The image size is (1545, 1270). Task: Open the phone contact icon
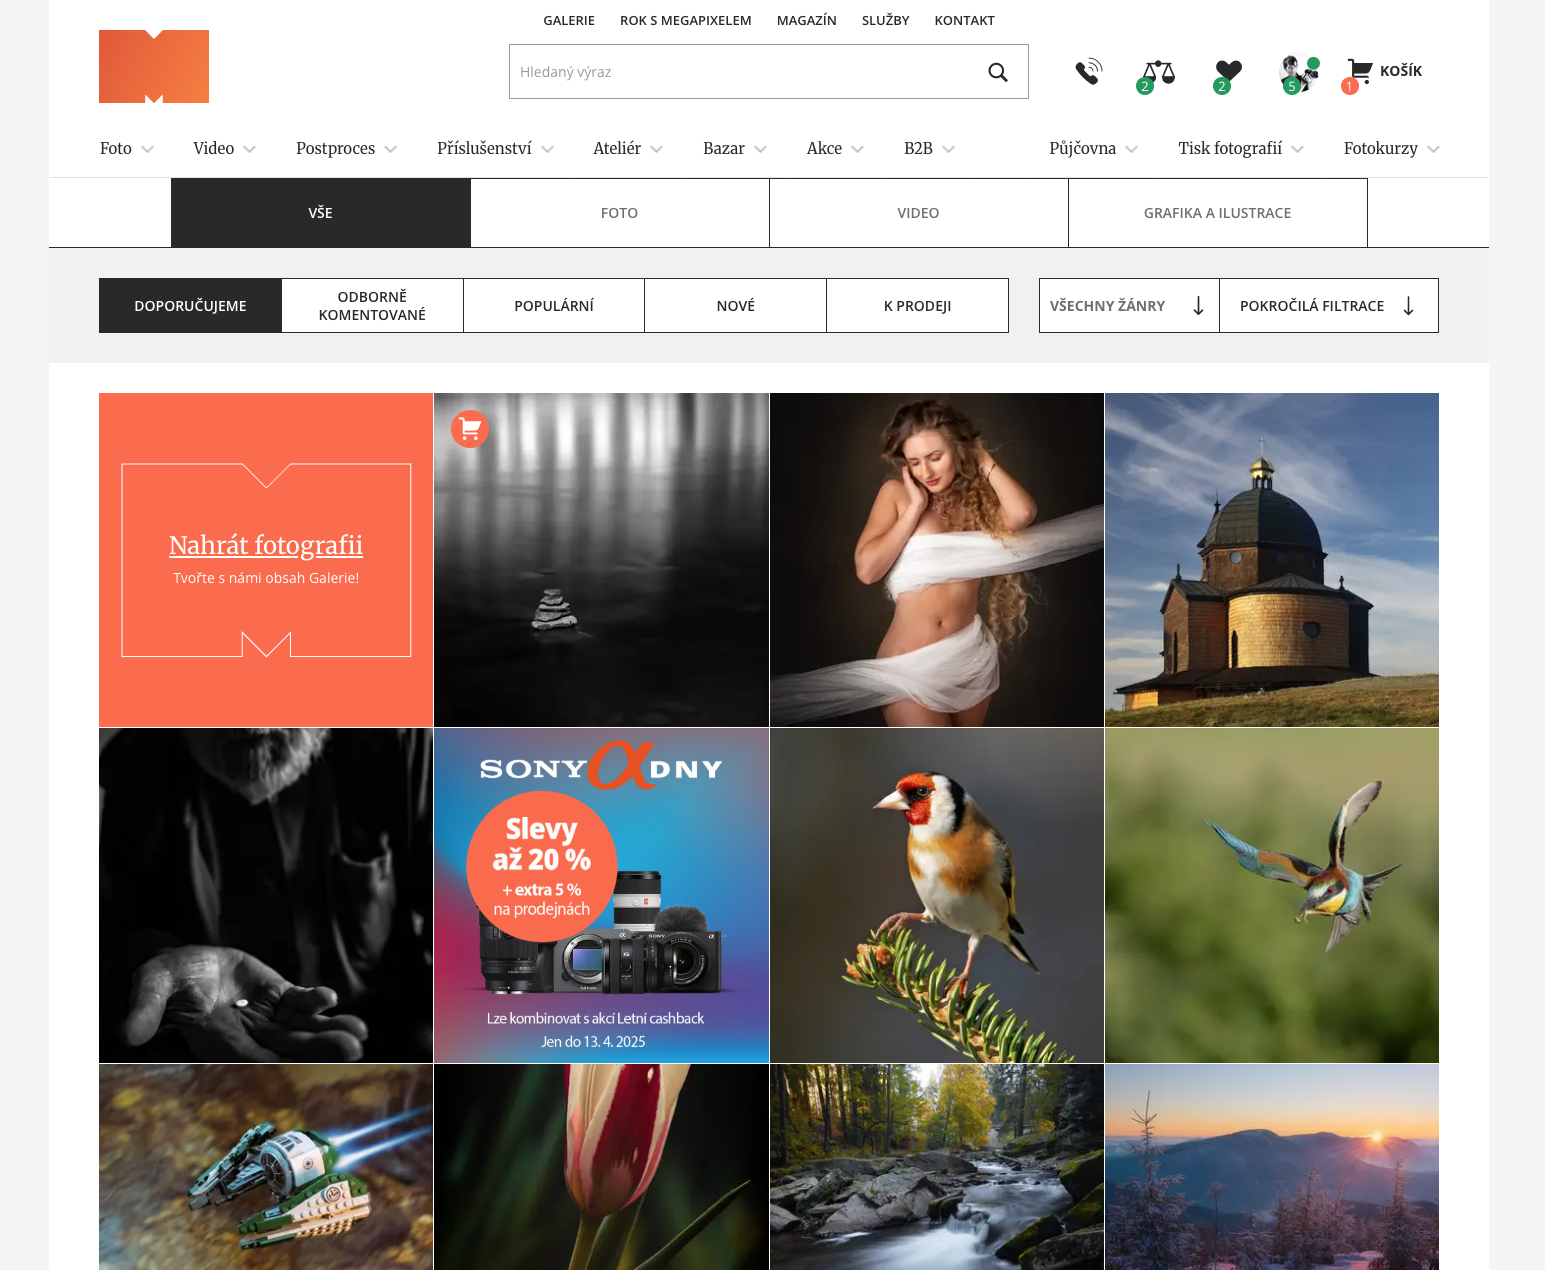1088,71
